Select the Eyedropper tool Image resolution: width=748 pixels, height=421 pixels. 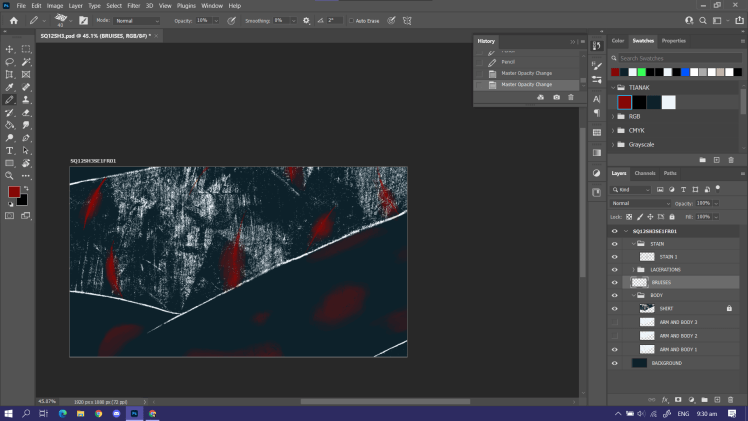pos(10,87)
